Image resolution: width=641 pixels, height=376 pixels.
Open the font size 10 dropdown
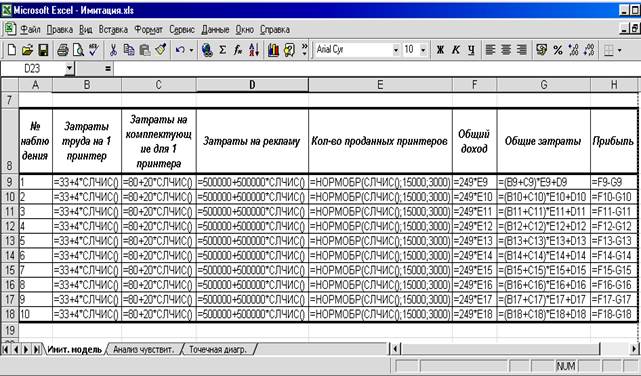click(424, 50)
